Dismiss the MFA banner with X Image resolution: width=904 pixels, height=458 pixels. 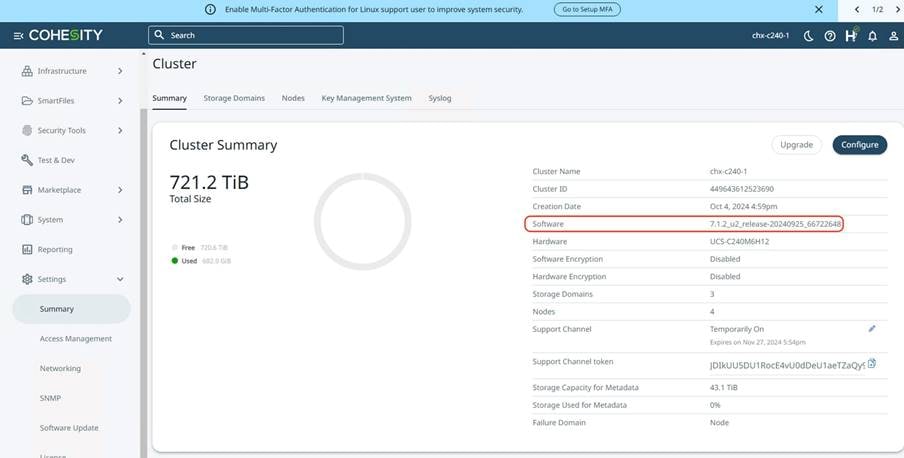(x=819, y=9)
